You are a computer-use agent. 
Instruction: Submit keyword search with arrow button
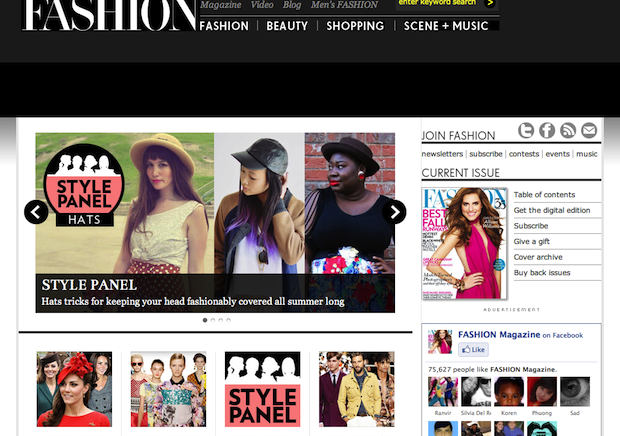[x=490, y=3]
